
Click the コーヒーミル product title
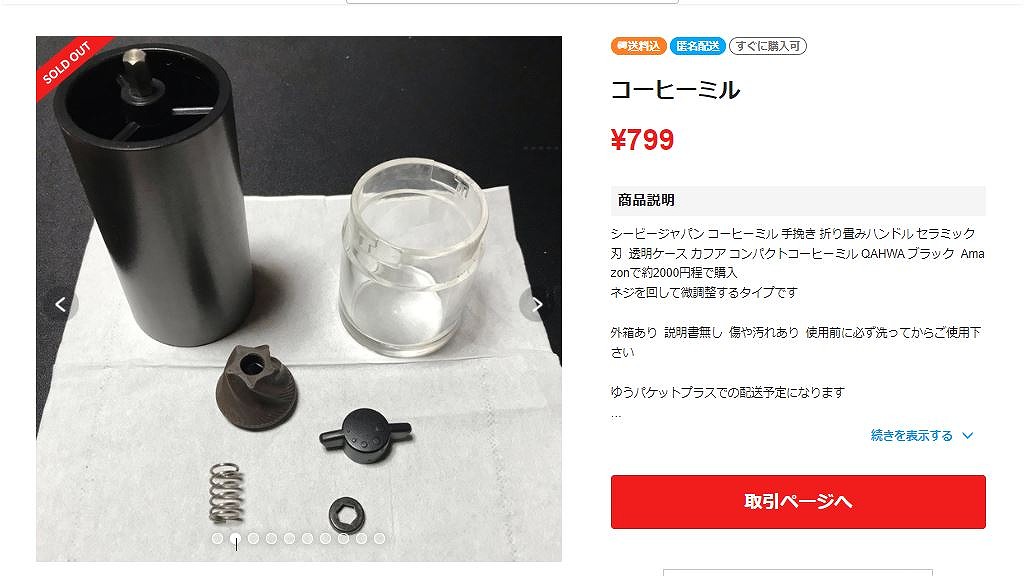[675, 90]
